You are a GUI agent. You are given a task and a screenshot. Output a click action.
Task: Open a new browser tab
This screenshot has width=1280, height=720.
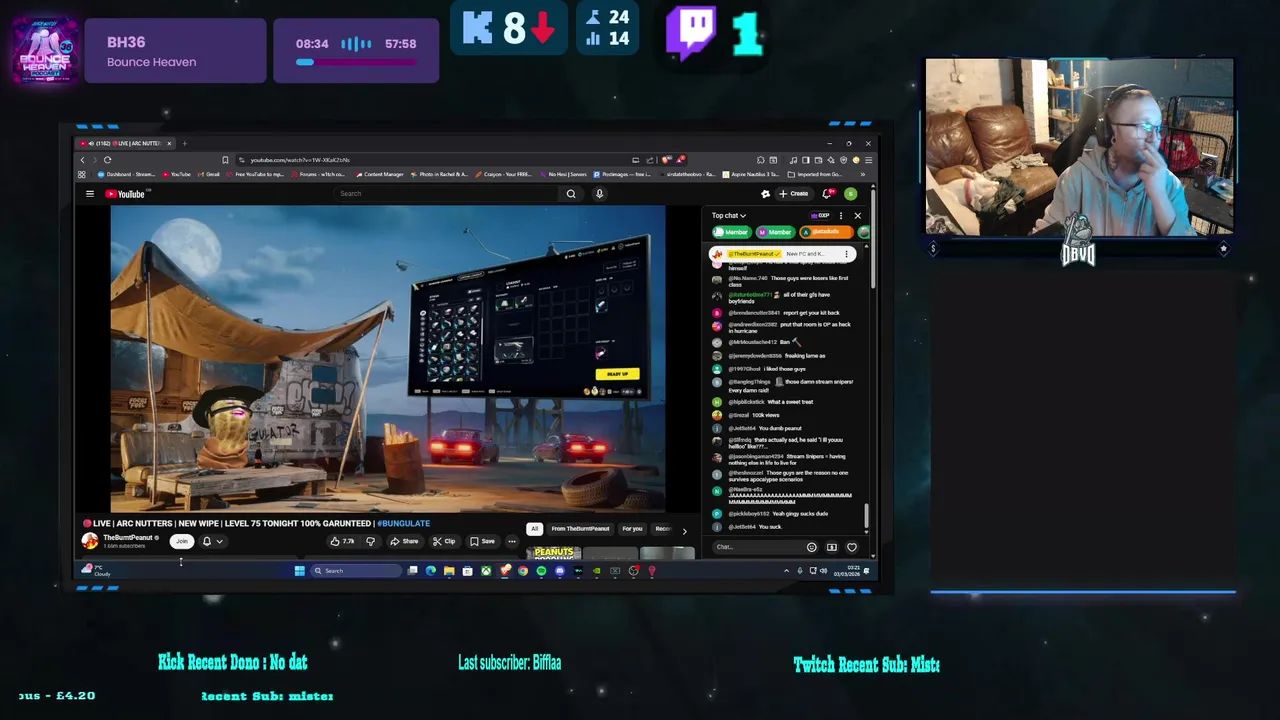[x=184, y=143]
